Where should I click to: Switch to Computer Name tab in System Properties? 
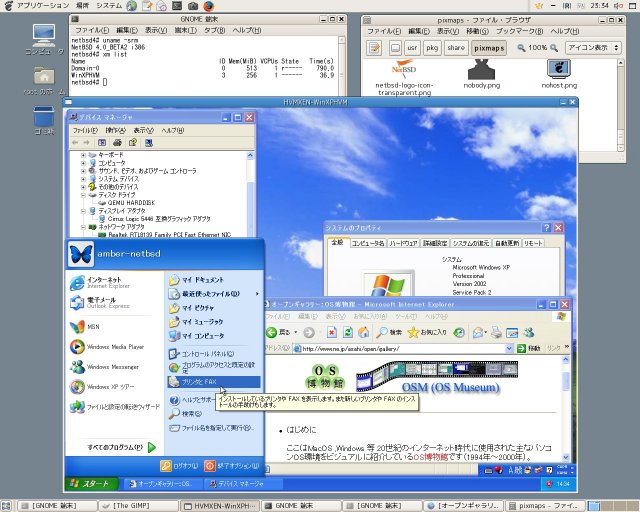368,243
